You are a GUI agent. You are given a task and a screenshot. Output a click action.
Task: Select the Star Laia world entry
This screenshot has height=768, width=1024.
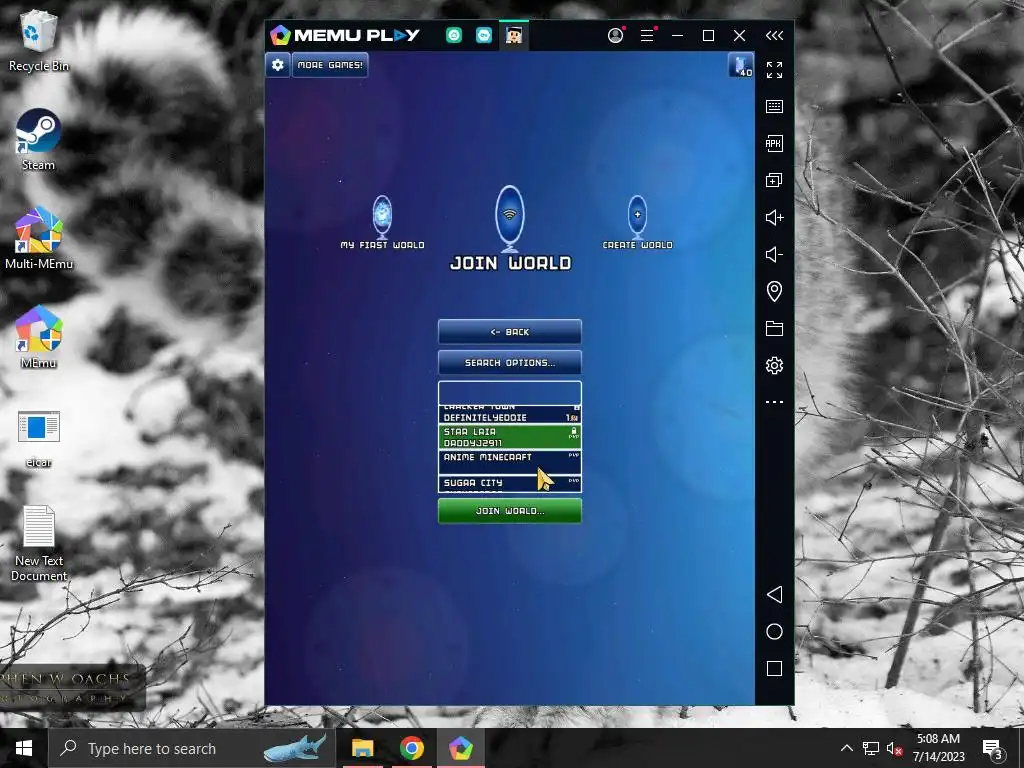510,437
